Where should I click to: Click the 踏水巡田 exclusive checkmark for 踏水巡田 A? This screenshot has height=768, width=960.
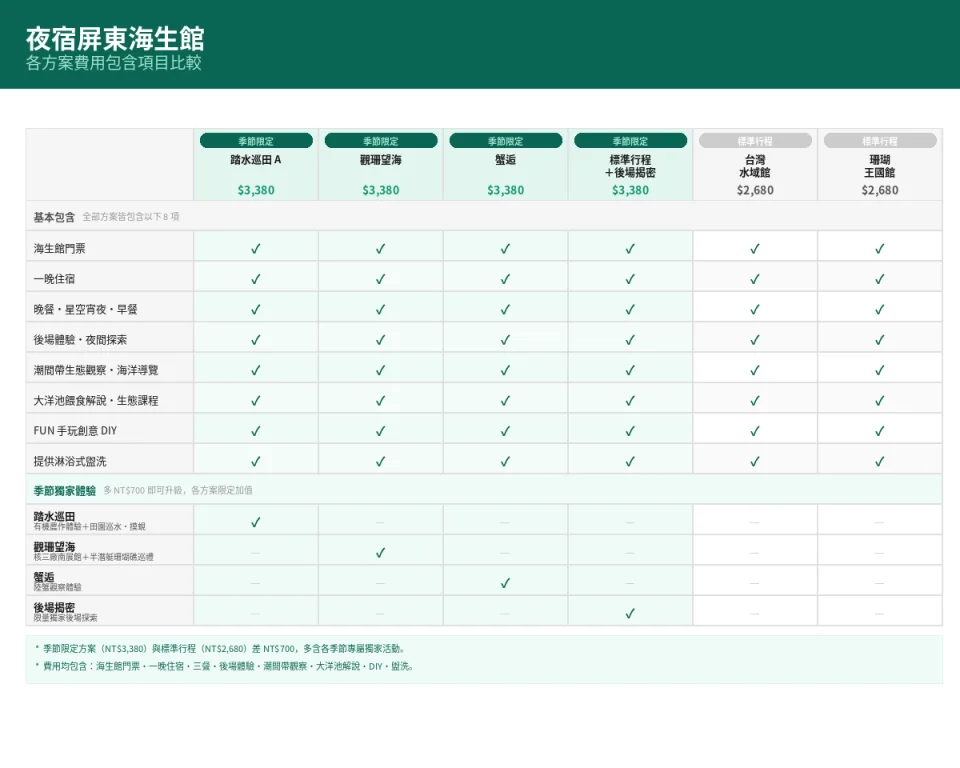pyautogui.click(x=256, y=522)
